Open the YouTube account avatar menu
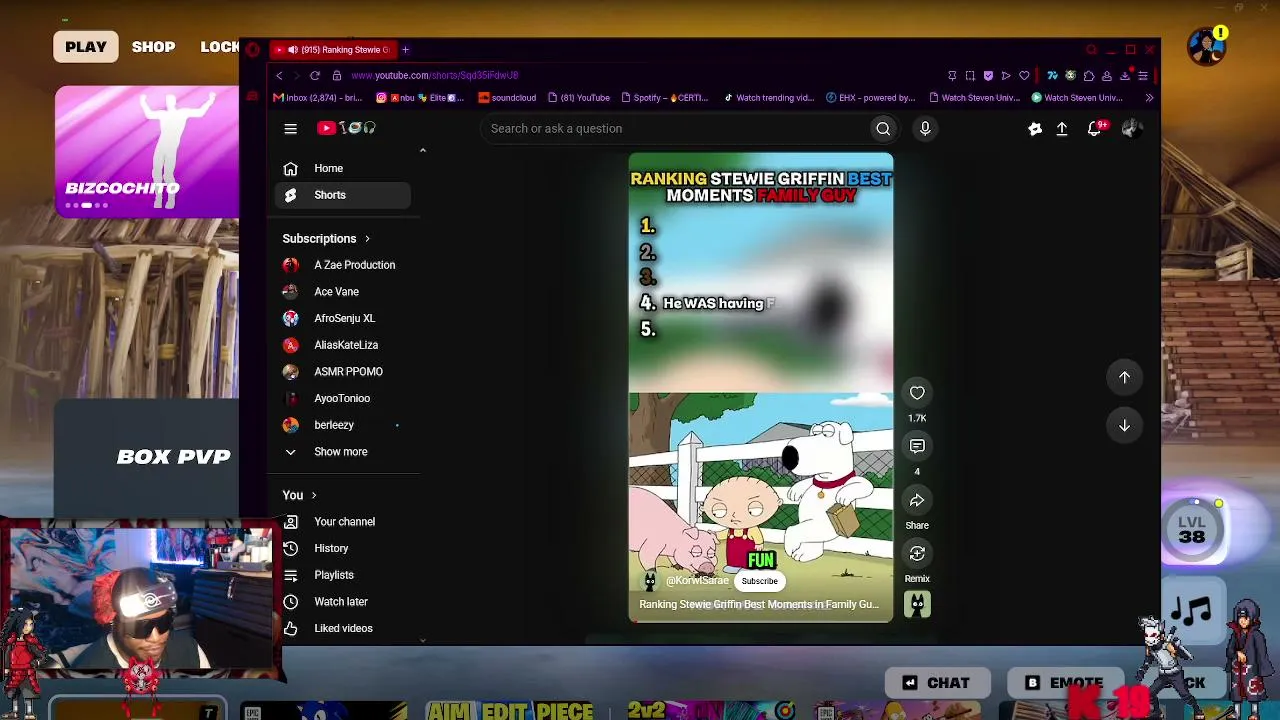The height and width of the screenshot is (720, 1280). point(1132,128)
